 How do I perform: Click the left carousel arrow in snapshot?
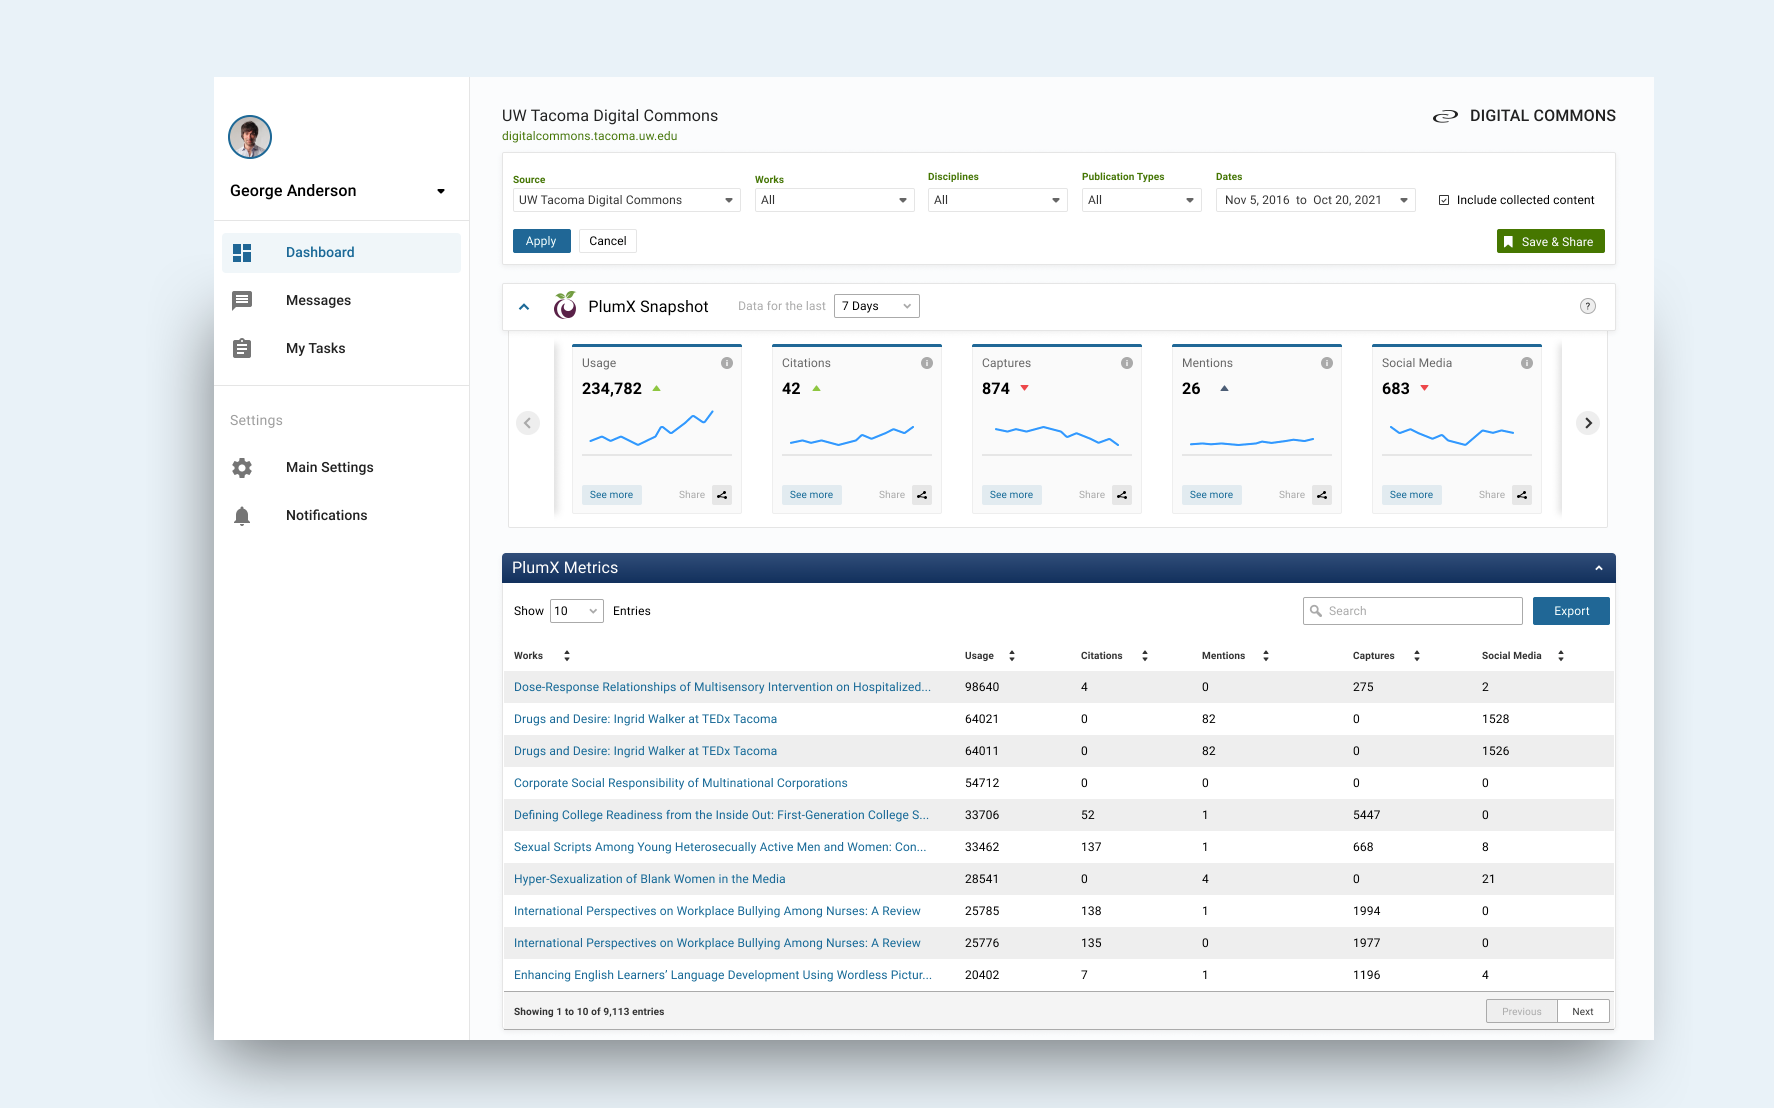528,423
